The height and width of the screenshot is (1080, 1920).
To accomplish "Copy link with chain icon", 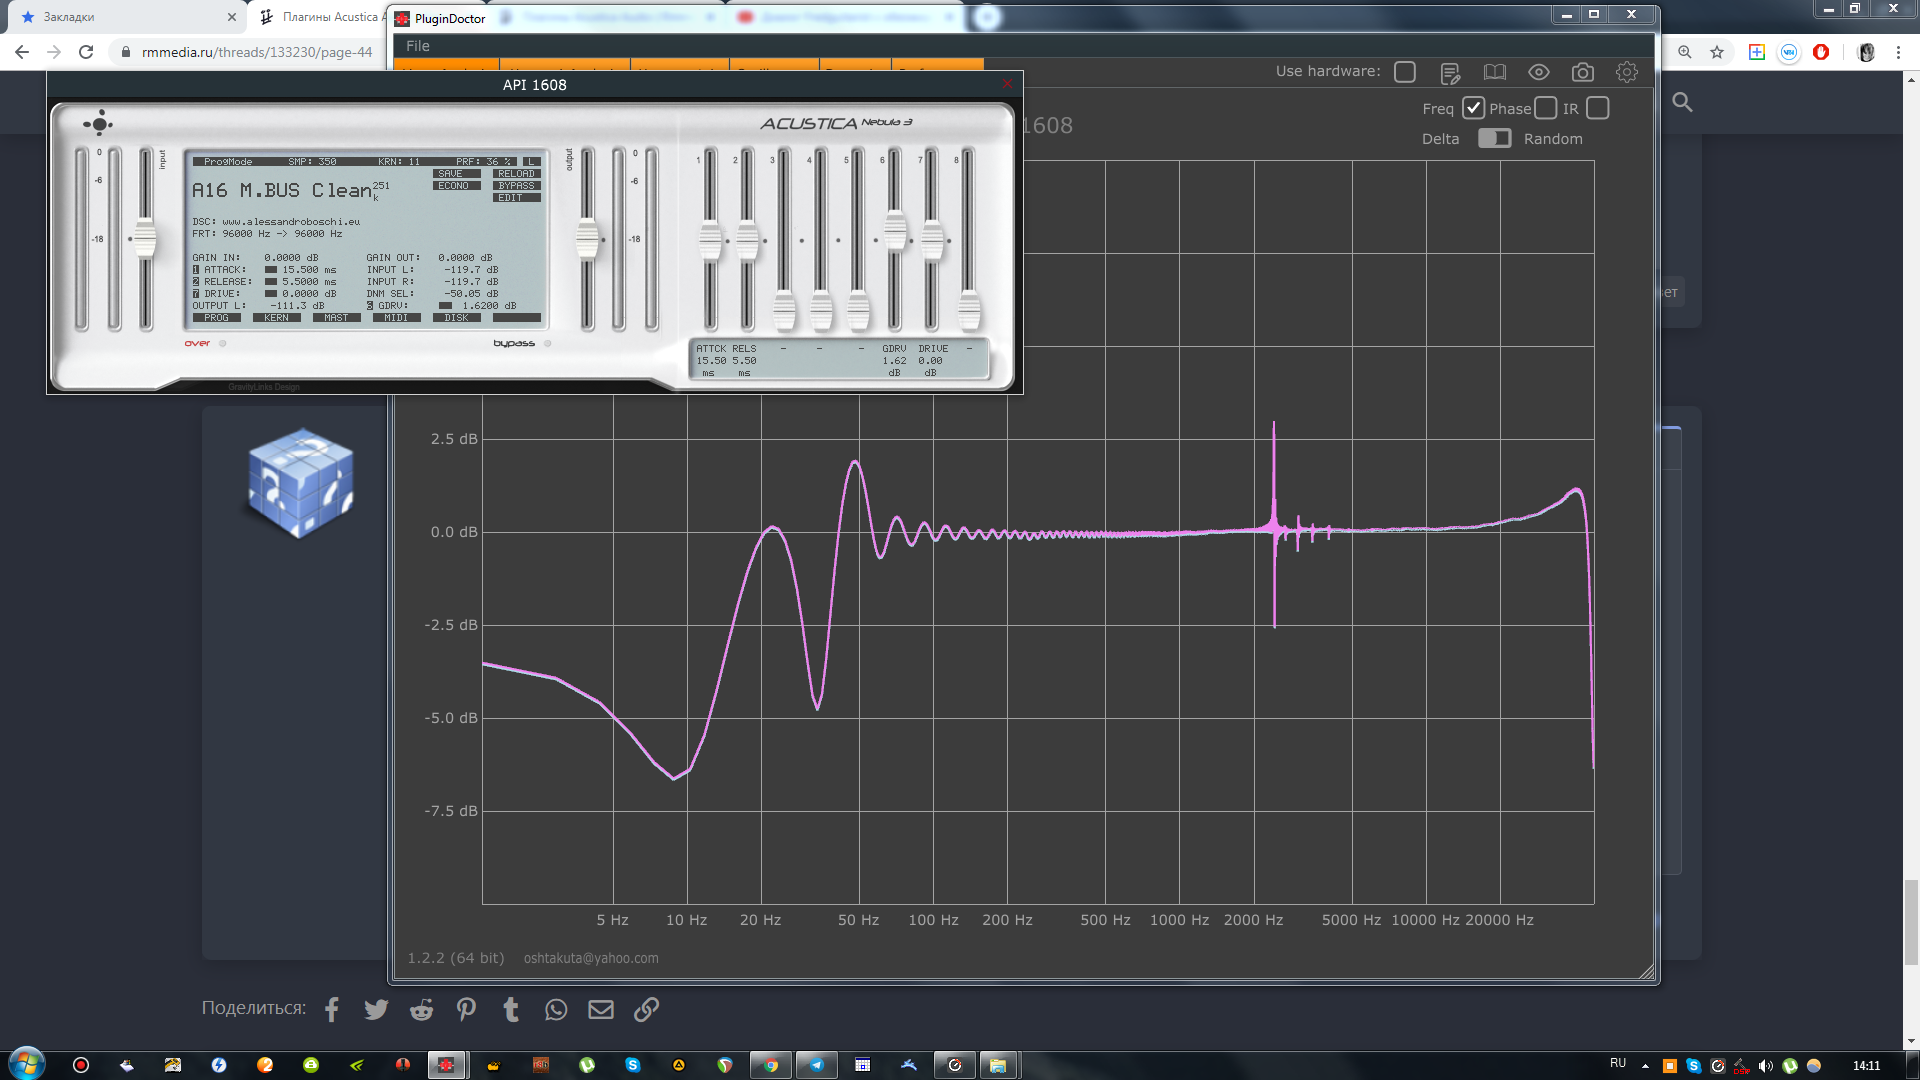I will coord(646,1010).
